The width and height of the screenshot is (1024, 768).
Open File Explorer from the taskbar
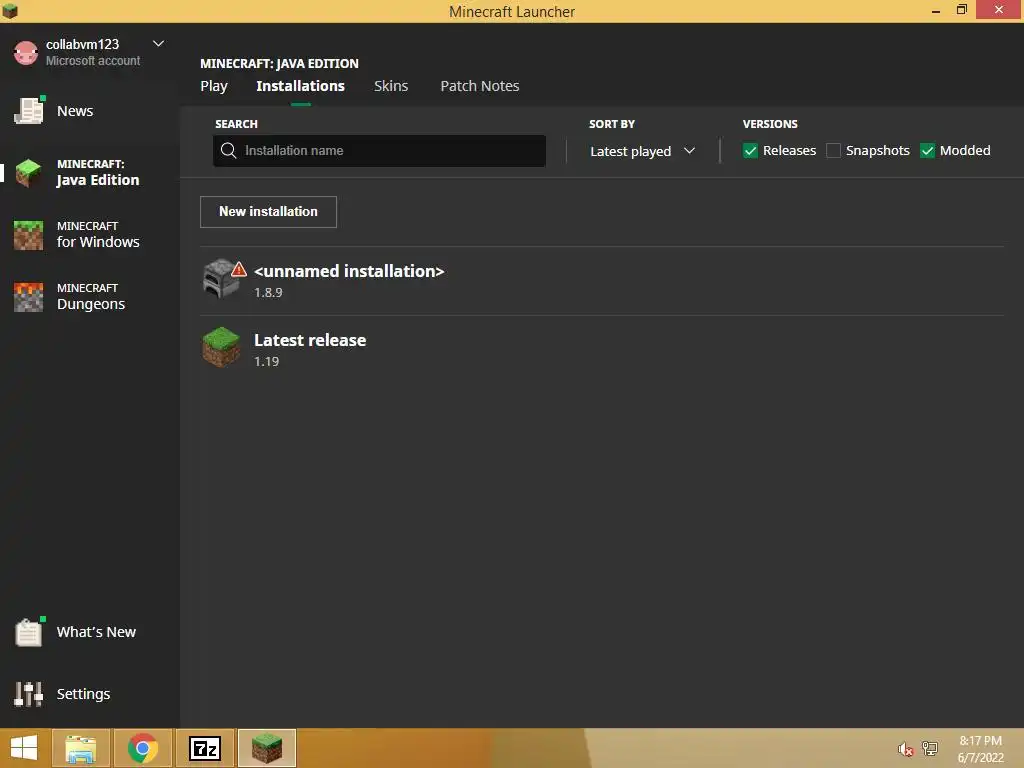pyautogui.click(x=80, y=748)
